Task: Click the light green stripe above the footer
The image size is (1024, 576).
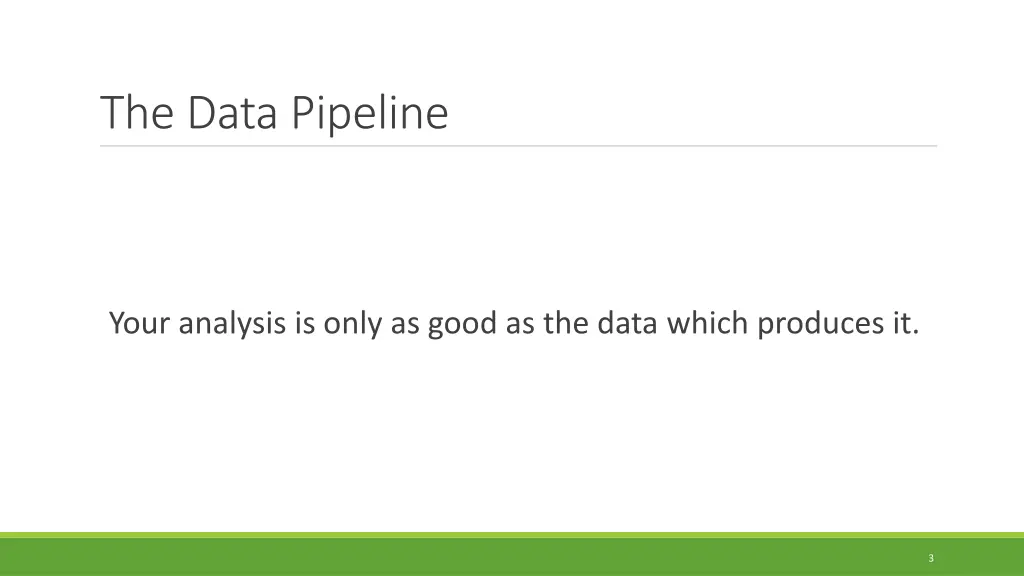Action: (500, 535)
